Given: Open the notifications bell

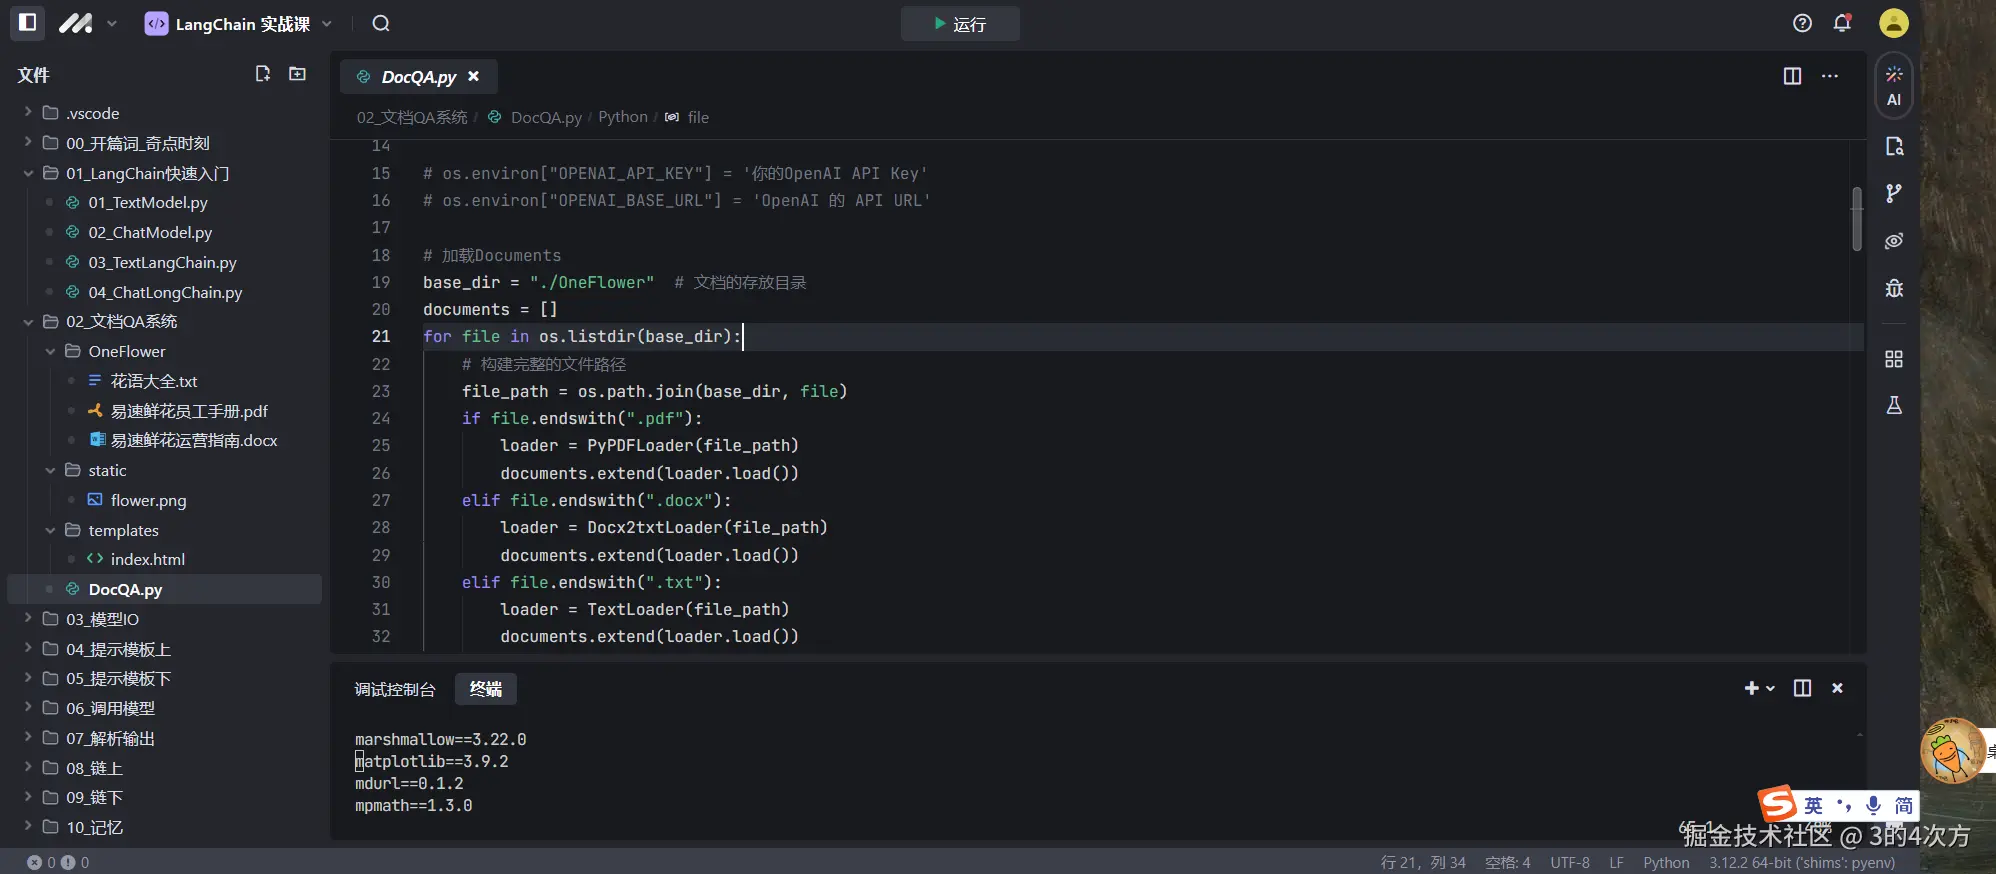Looking at the screenshot, I should [x=1842, y=23].
